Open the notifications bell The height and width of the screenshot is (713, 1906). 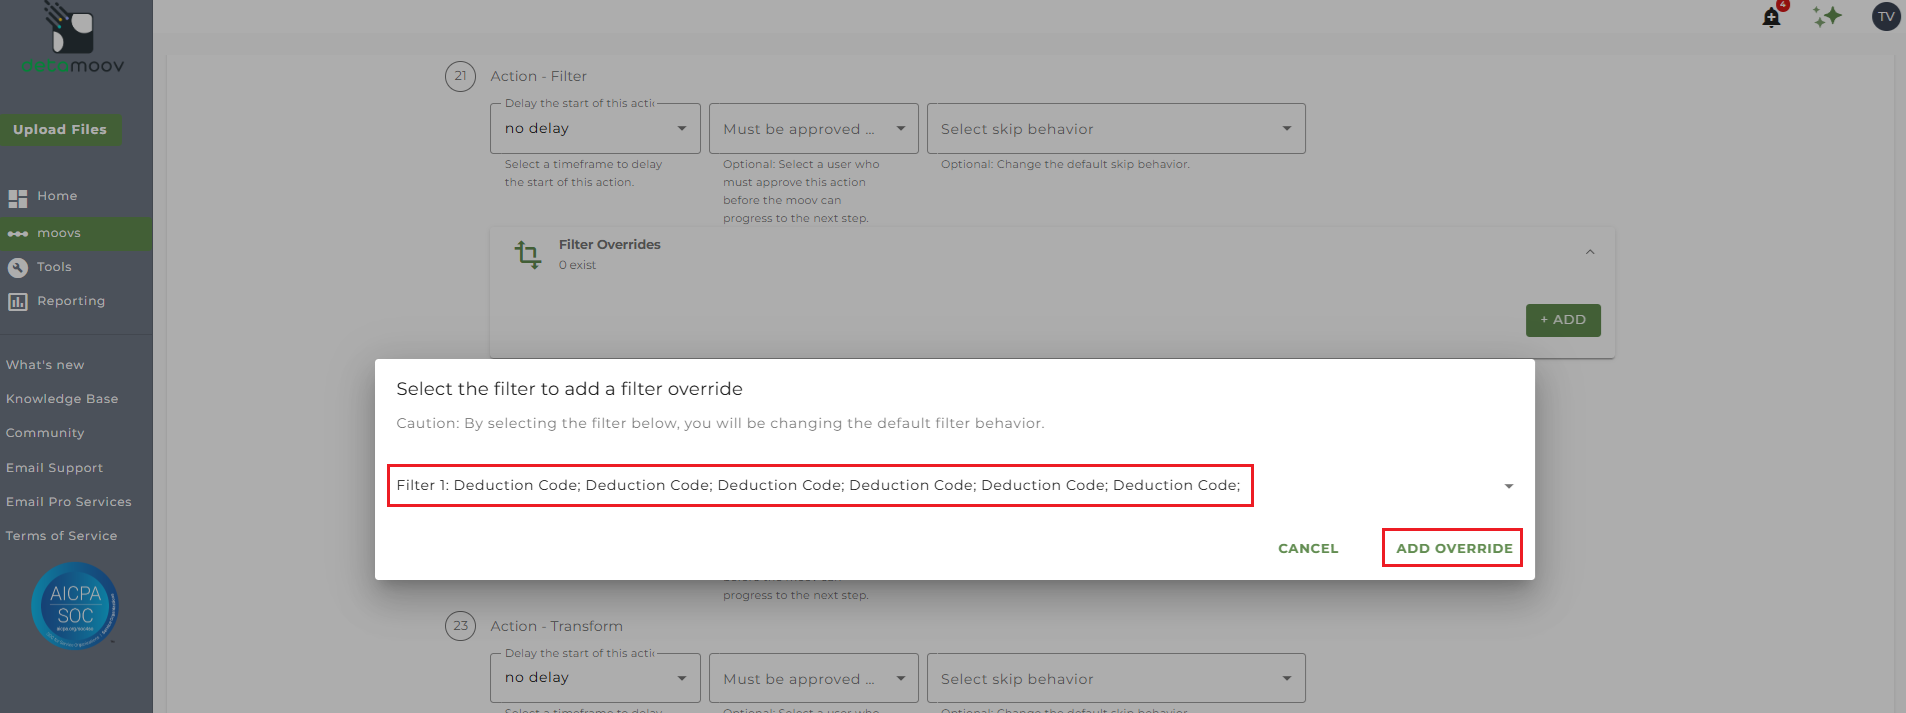[1771, 17]
